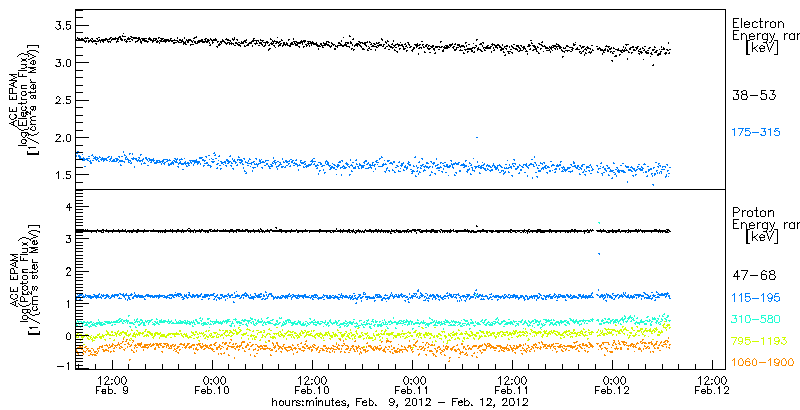The height and width of the screenshot is (410, 800).
Task: Click the 12:00 Feb. 9 tick label
Action: pos(112,385)
